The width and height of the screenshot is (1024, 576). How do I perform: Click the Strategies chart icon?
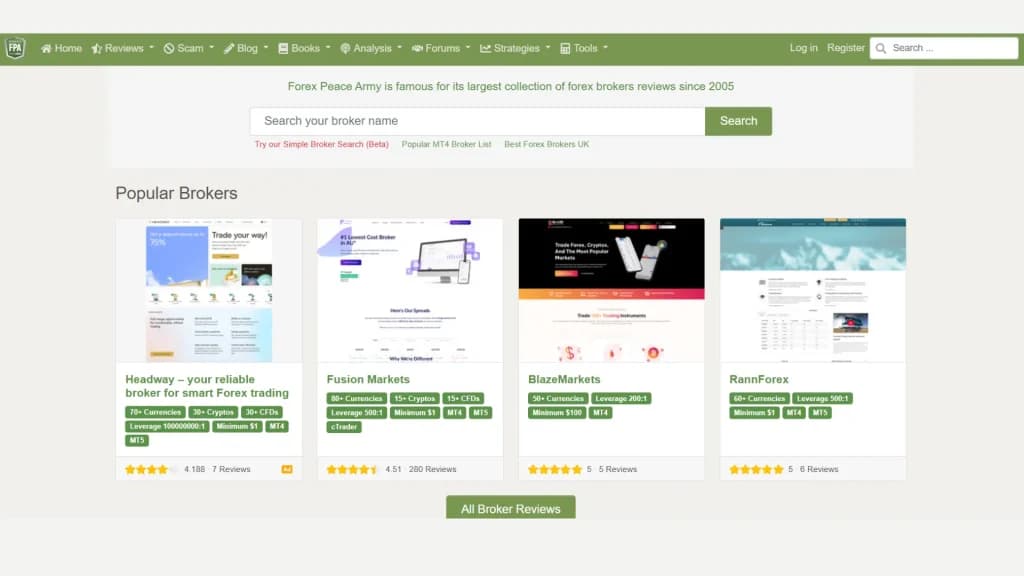485,48
